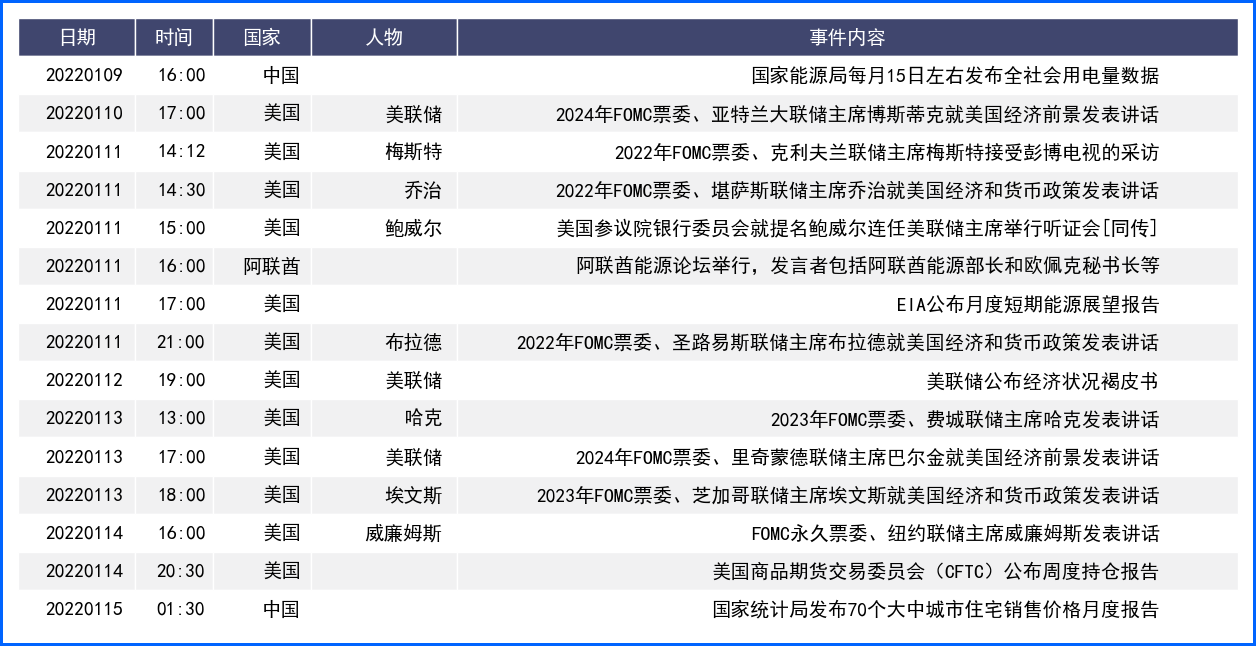Click EIA公布月度短期能源展望报告 event
Screen dimensions: 1256x646
pos(1028,304)
